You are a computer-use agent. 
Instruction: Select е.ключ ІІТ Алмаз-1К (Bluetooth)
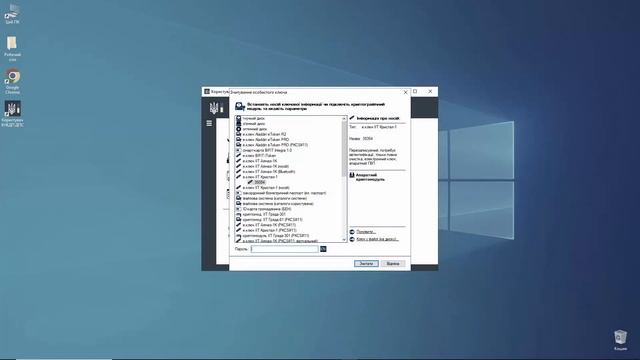pos(269,171)
